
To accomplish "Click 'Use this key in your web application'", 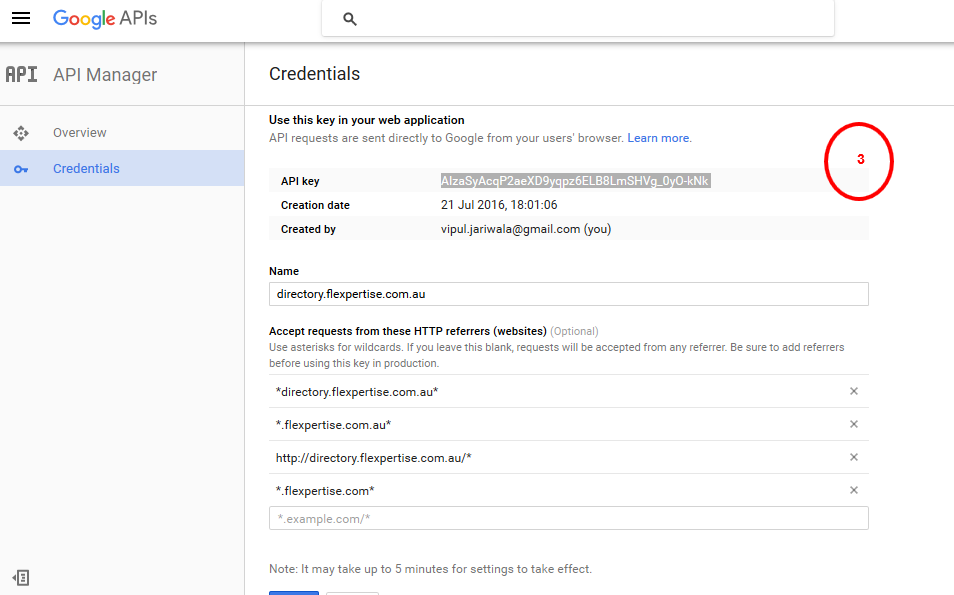I will [367, 120].
